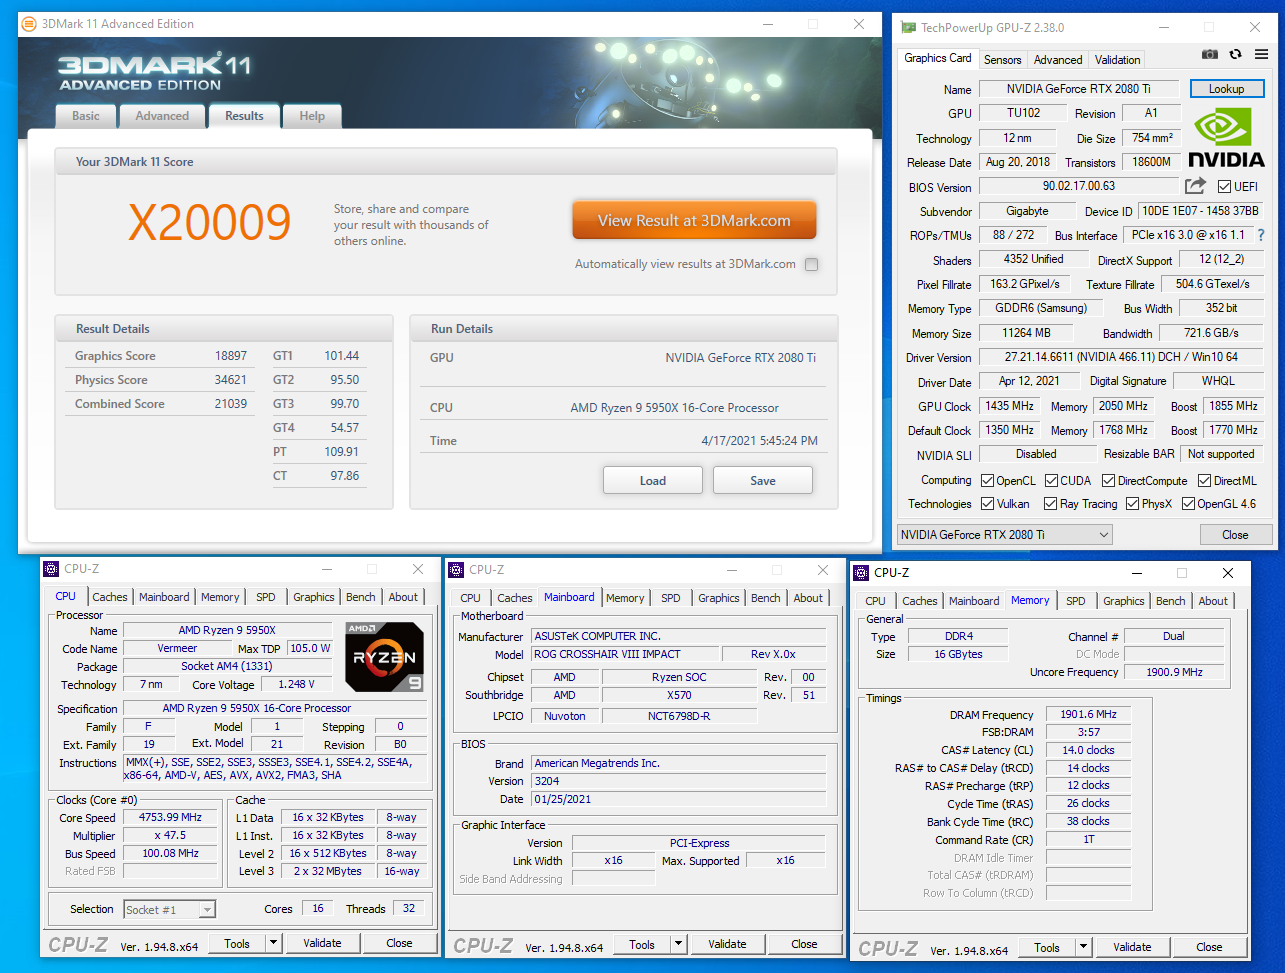The image size is (1285, 973).
Task: Take a GPU-Z screenshot with camera icon
Action: [x=1210, y=56]
